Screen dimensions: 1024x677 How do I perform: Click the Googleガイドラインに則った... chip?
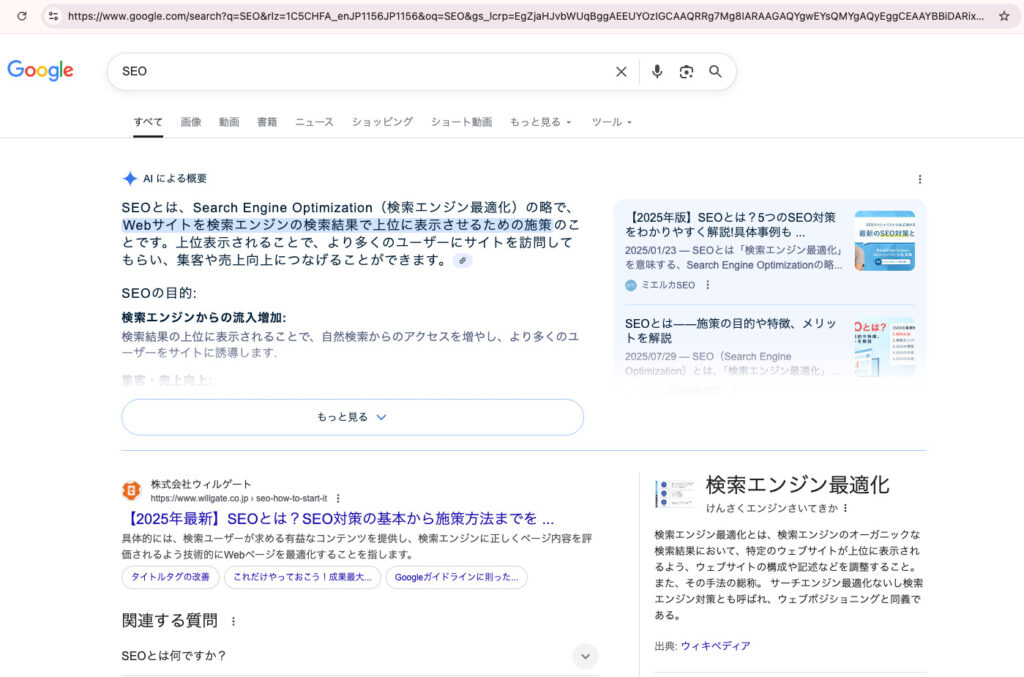(x=456, y=577)
